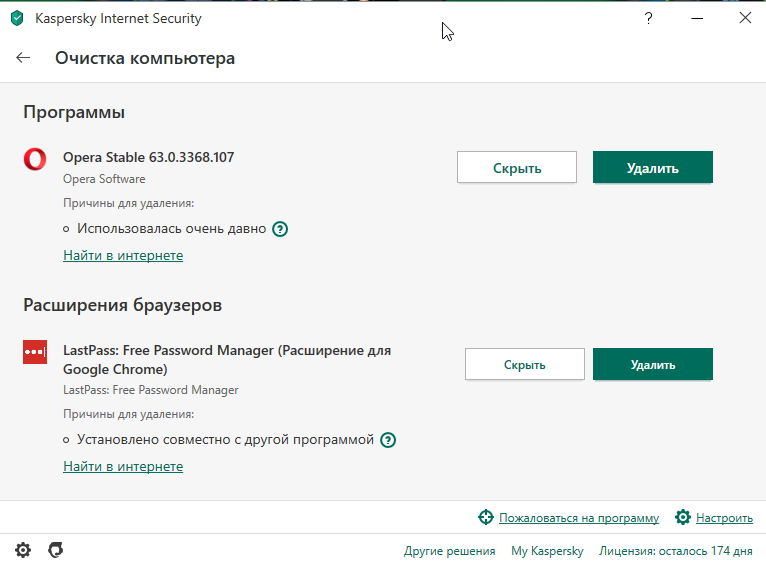766x566 pixels.
Task: Hide the LastPass extension (Скрыть)
Action: click(x=525, y=364)
